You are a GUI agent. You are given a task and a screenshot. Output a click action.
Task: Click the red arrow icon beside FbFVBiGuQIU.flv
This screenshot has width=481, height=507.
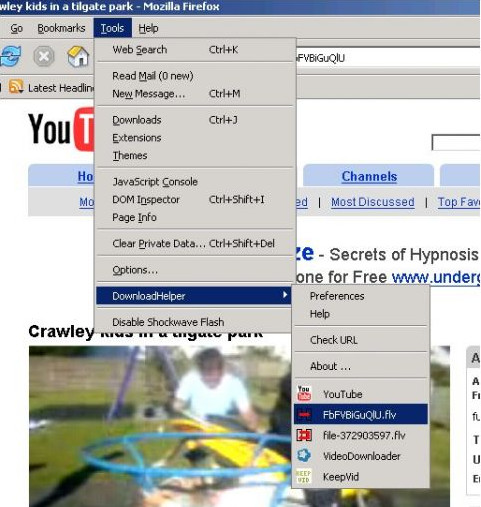pyautogui.click(x=304, y=414)
